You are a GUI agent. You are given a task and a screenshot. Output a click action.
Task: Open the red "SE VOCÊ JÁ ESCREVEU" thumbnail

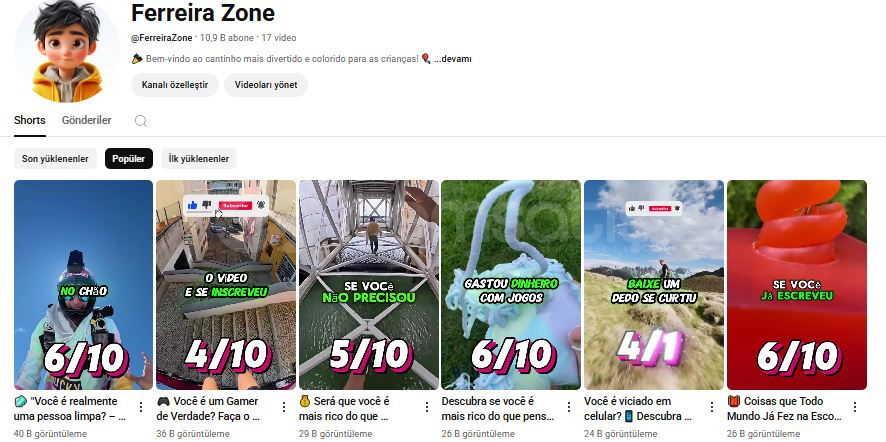tap(797, 285)
